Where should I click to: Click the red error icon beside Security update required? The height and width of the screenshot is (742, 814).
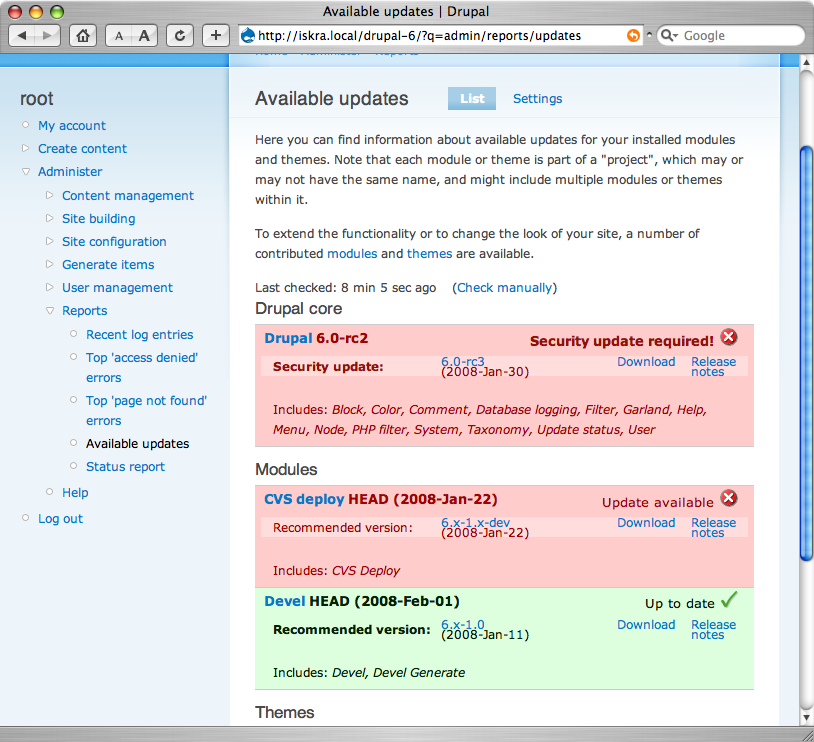coord(729,337)
